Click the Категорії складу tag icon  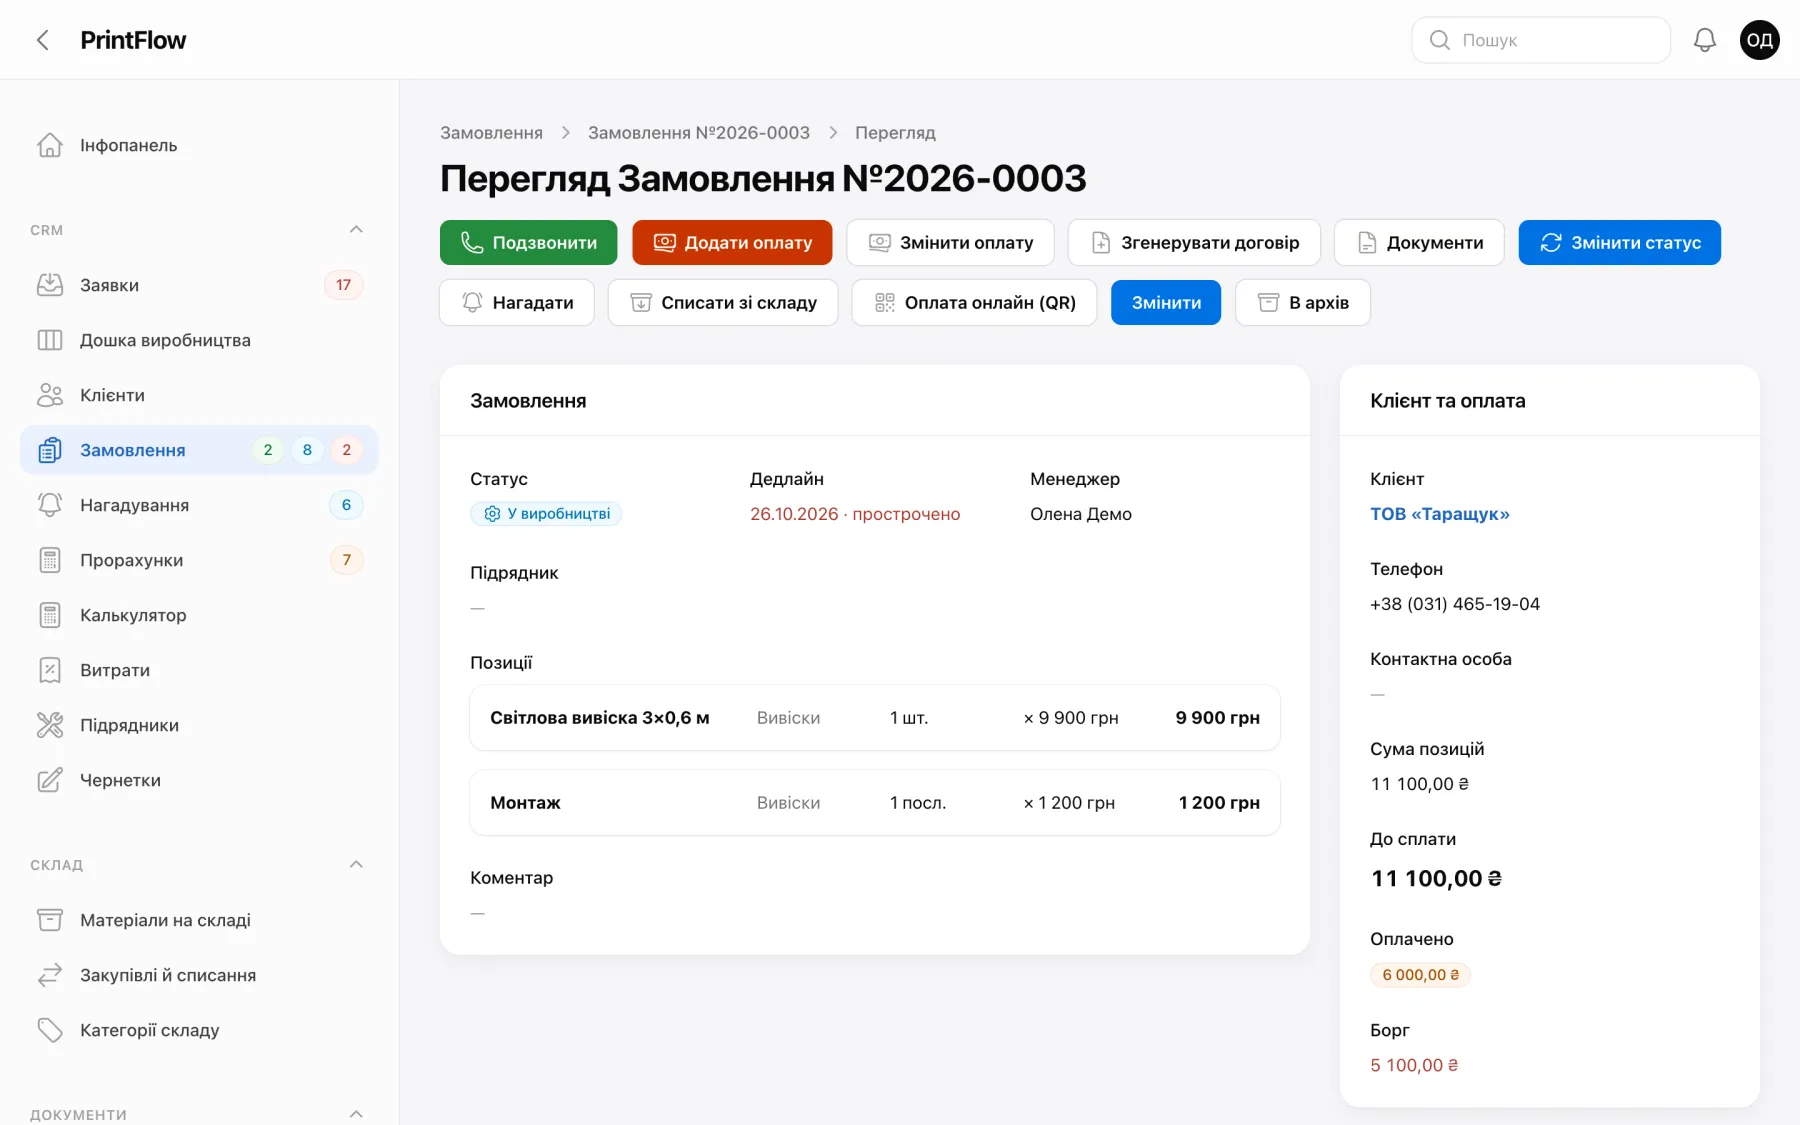click(x=50, y=1030)
